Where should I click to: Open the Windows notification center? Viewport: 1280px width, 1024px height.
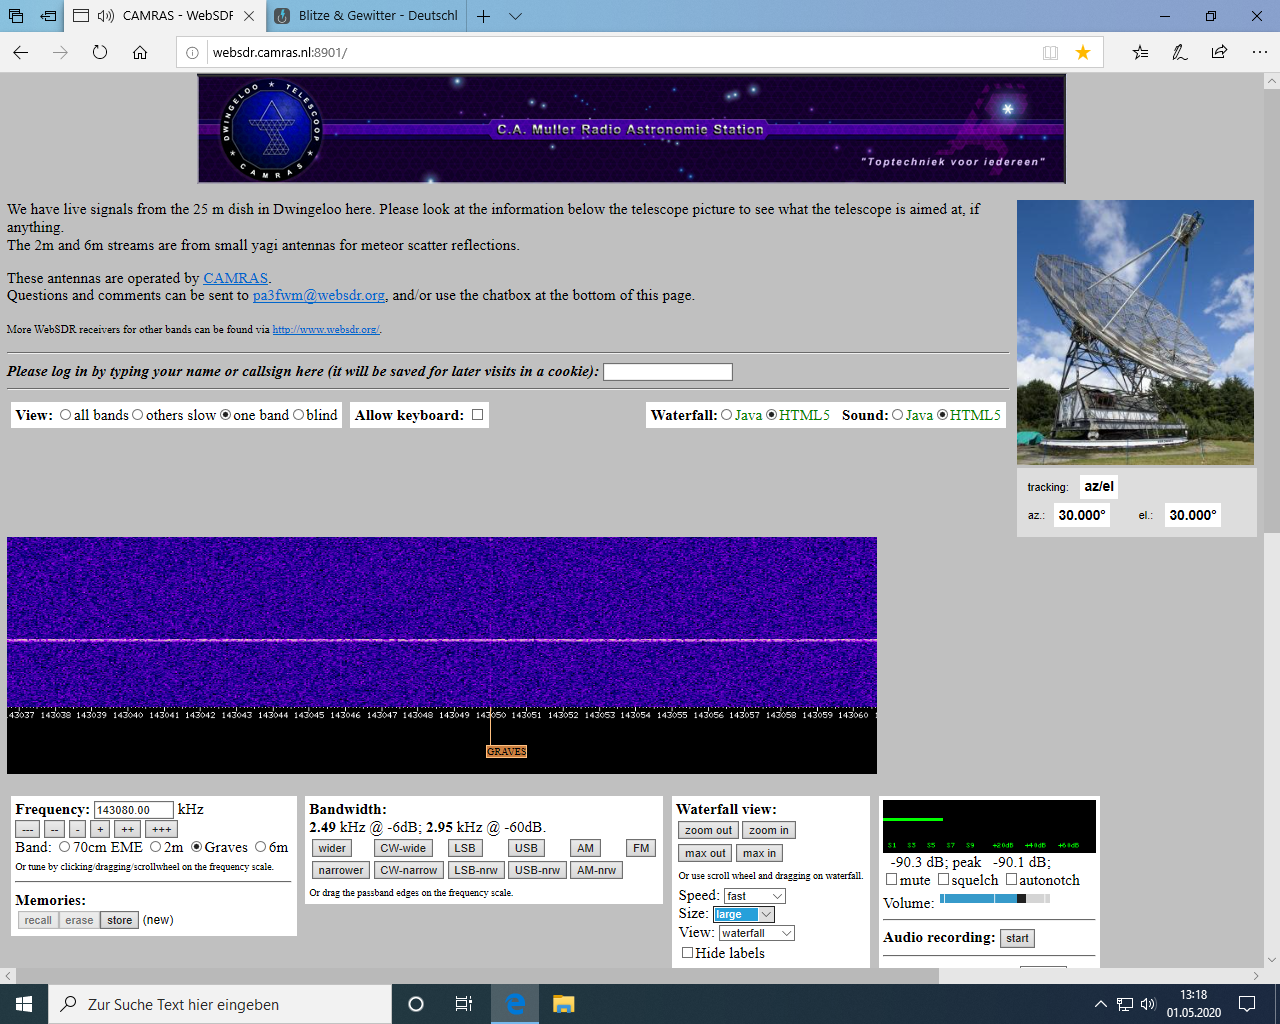tap(1247, 1004)
